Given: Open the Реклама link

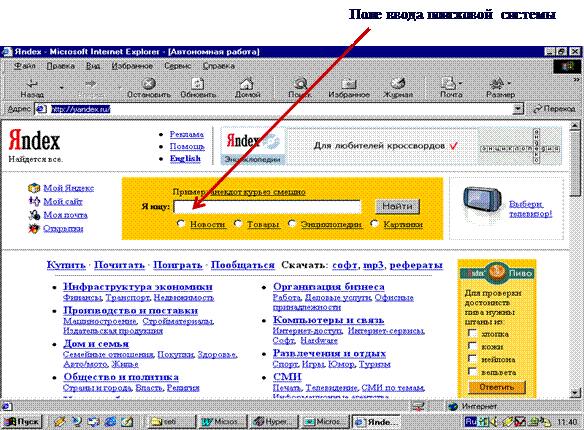Looking at the screenshot, I should click(187, 134).
